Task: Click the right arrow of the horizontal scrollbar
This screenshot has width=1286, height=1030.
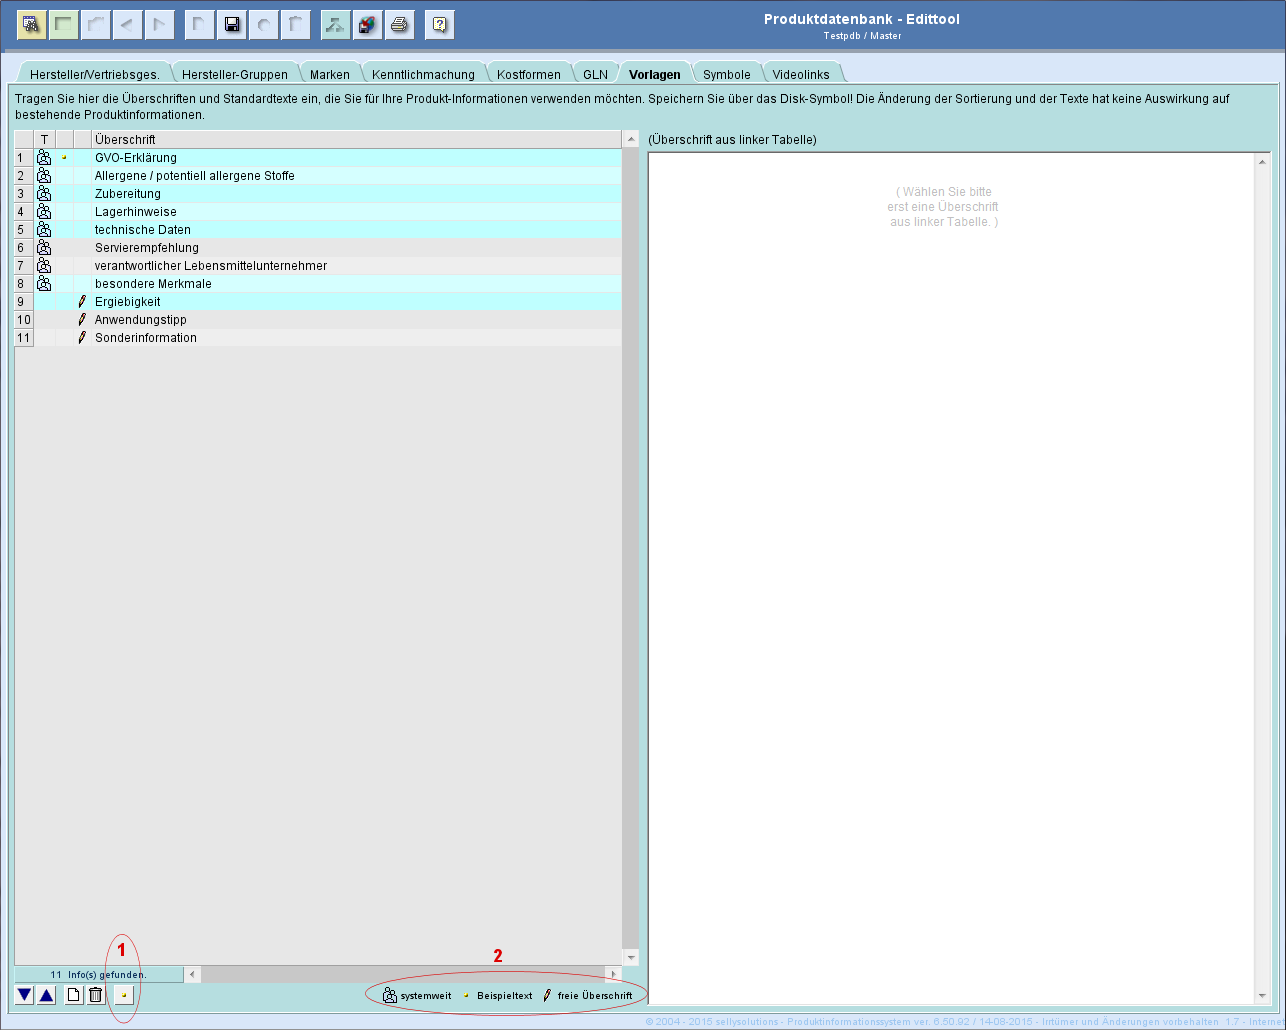Action: pyautogui.click(x=614, y=974)
